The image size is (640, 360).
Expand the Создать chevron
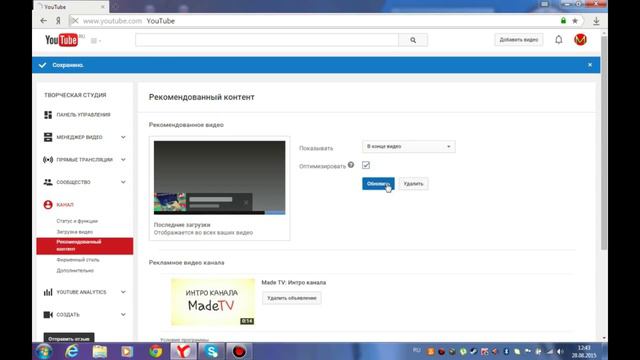pyautogui.click(x=123, y=315)
